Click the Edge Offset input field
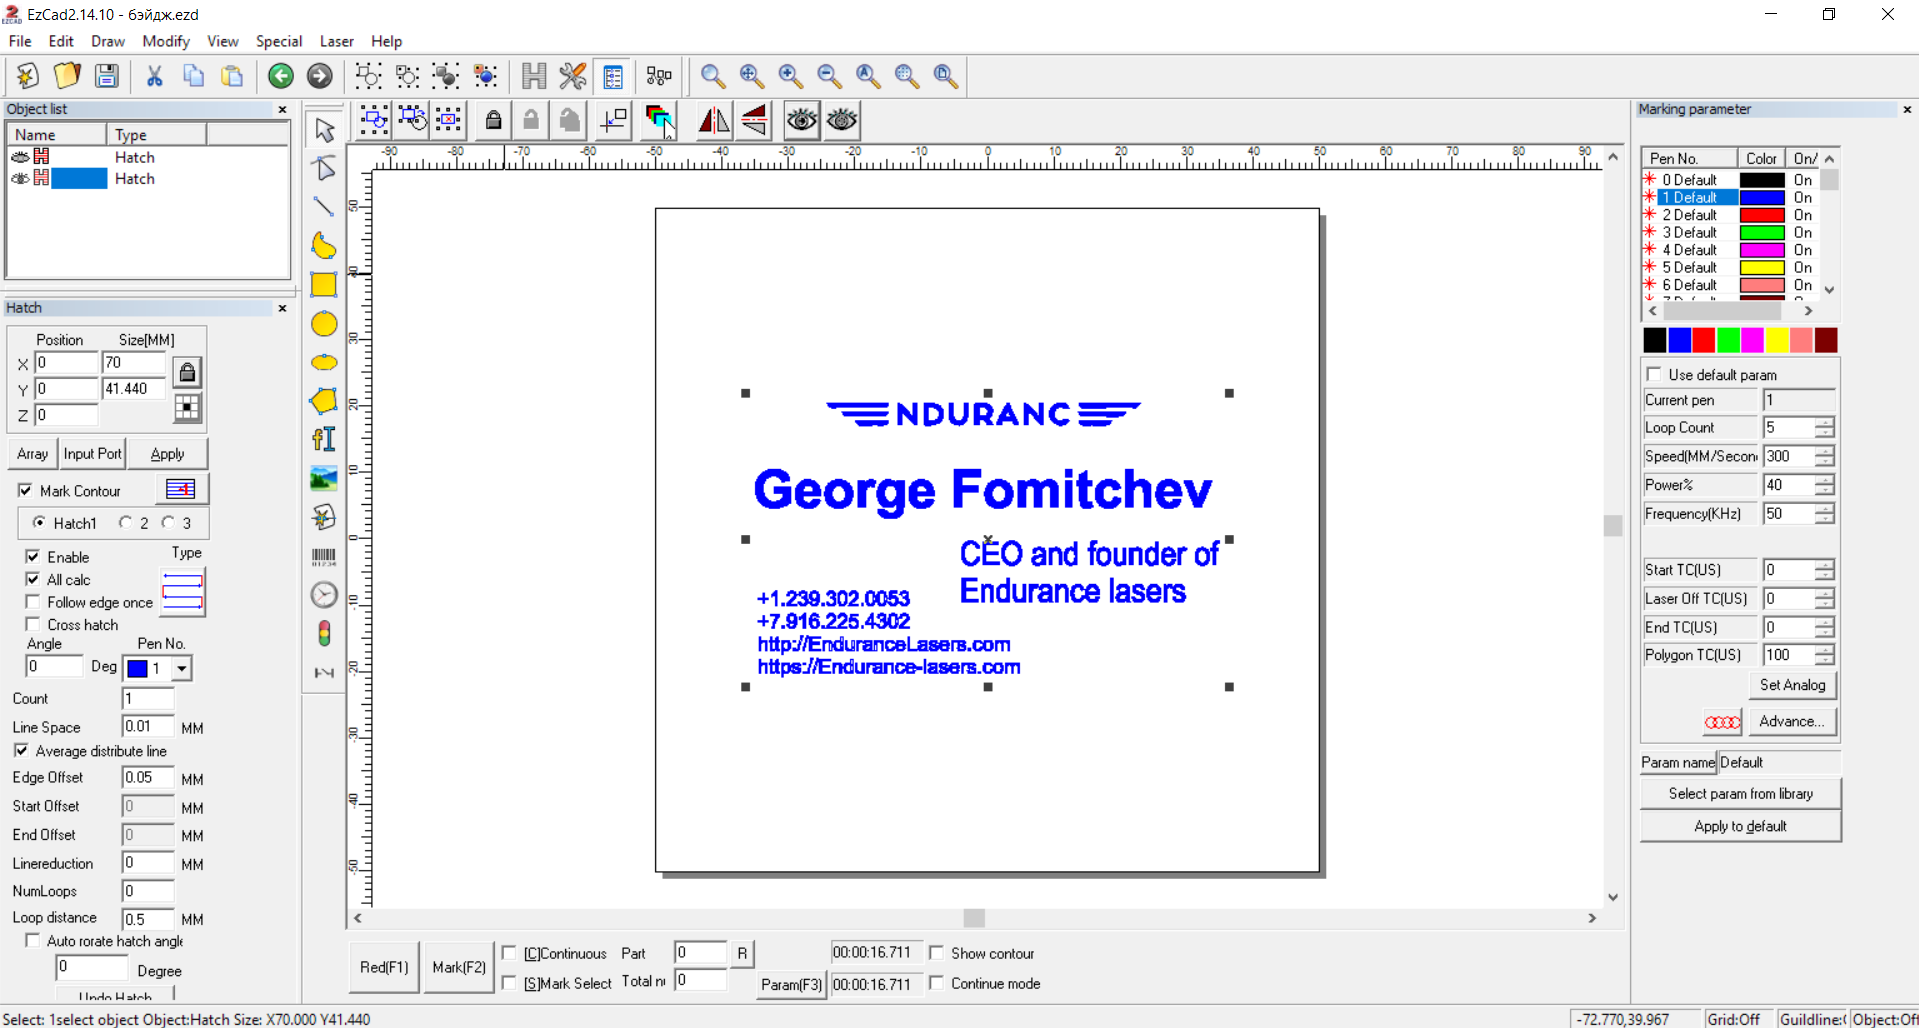This screenshot has width=1919, height=1028. pos(147,778)
